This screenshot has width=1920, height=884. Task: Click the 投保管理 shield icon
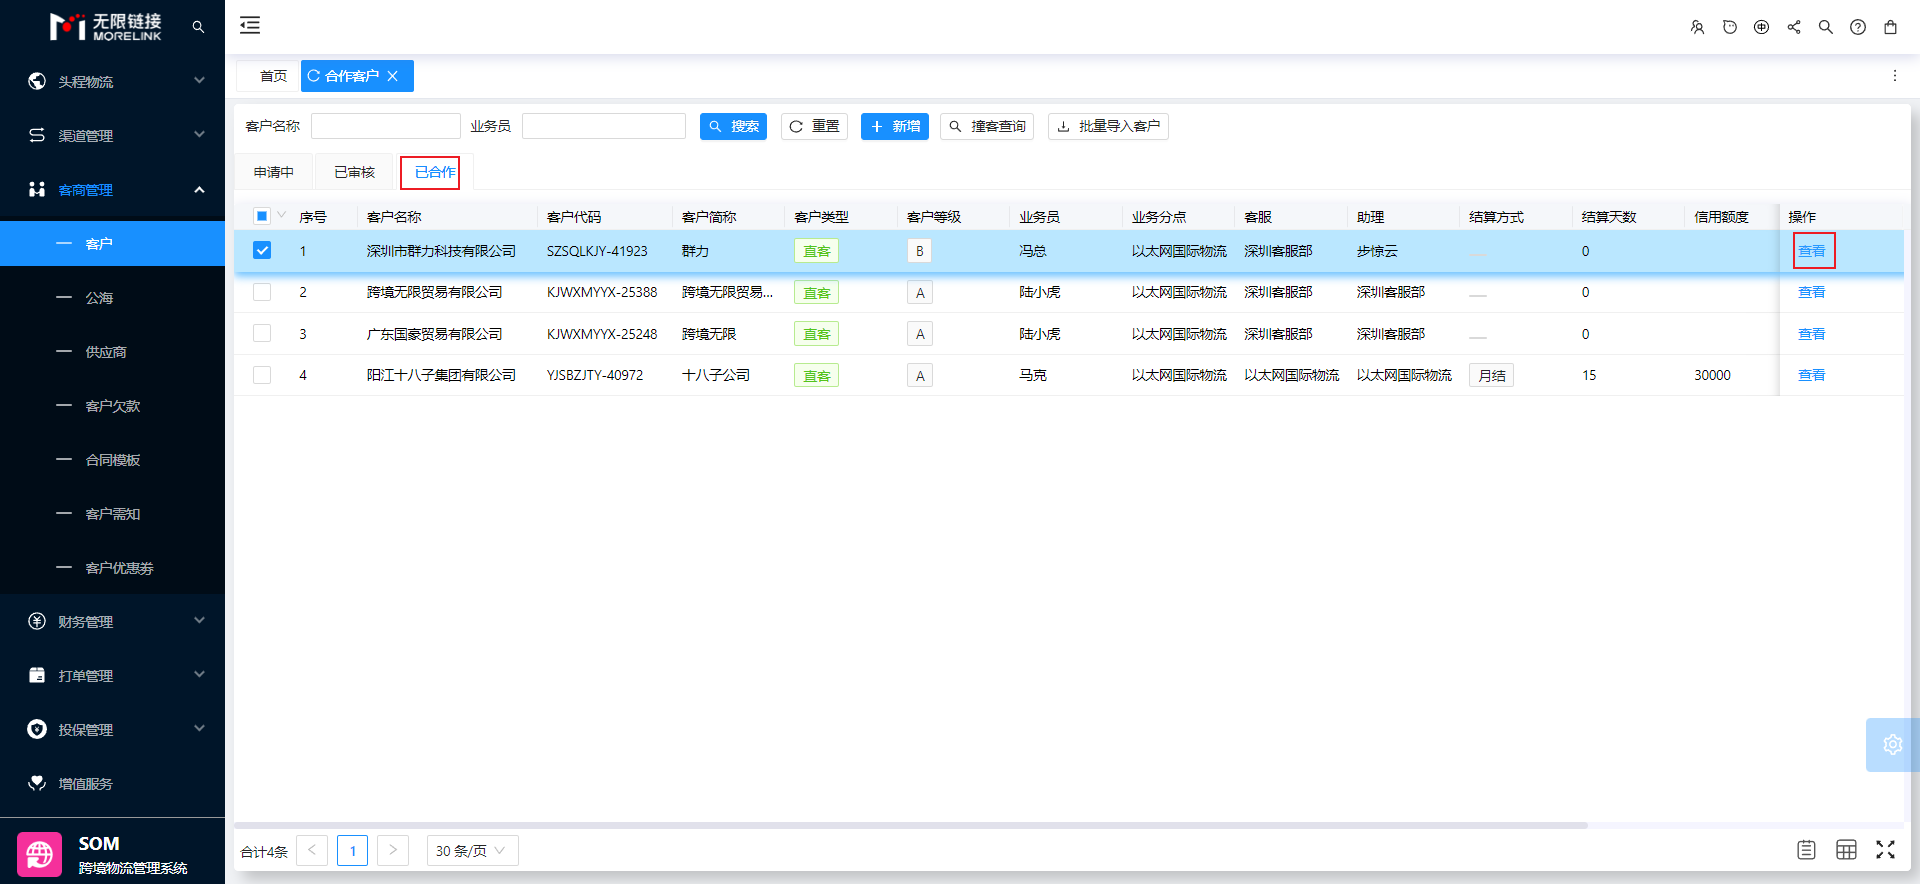point(37,729)
